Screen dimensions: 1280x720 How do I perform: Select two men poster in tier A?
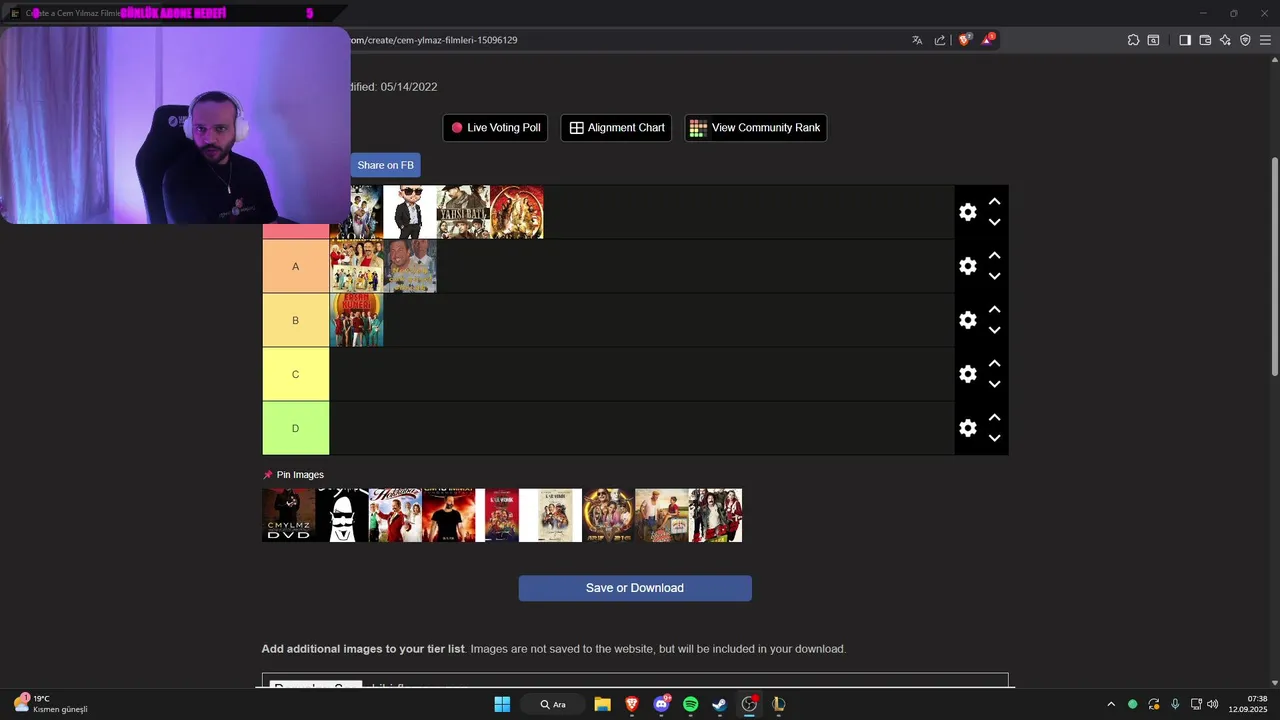(410, 266)
